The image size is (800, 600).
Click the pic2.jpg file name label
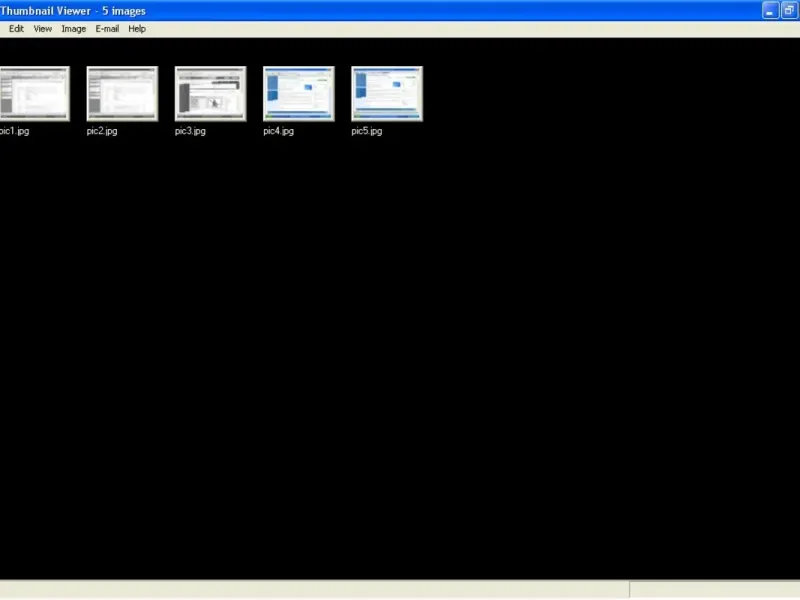pyautogui.click(x=102, y=131)
